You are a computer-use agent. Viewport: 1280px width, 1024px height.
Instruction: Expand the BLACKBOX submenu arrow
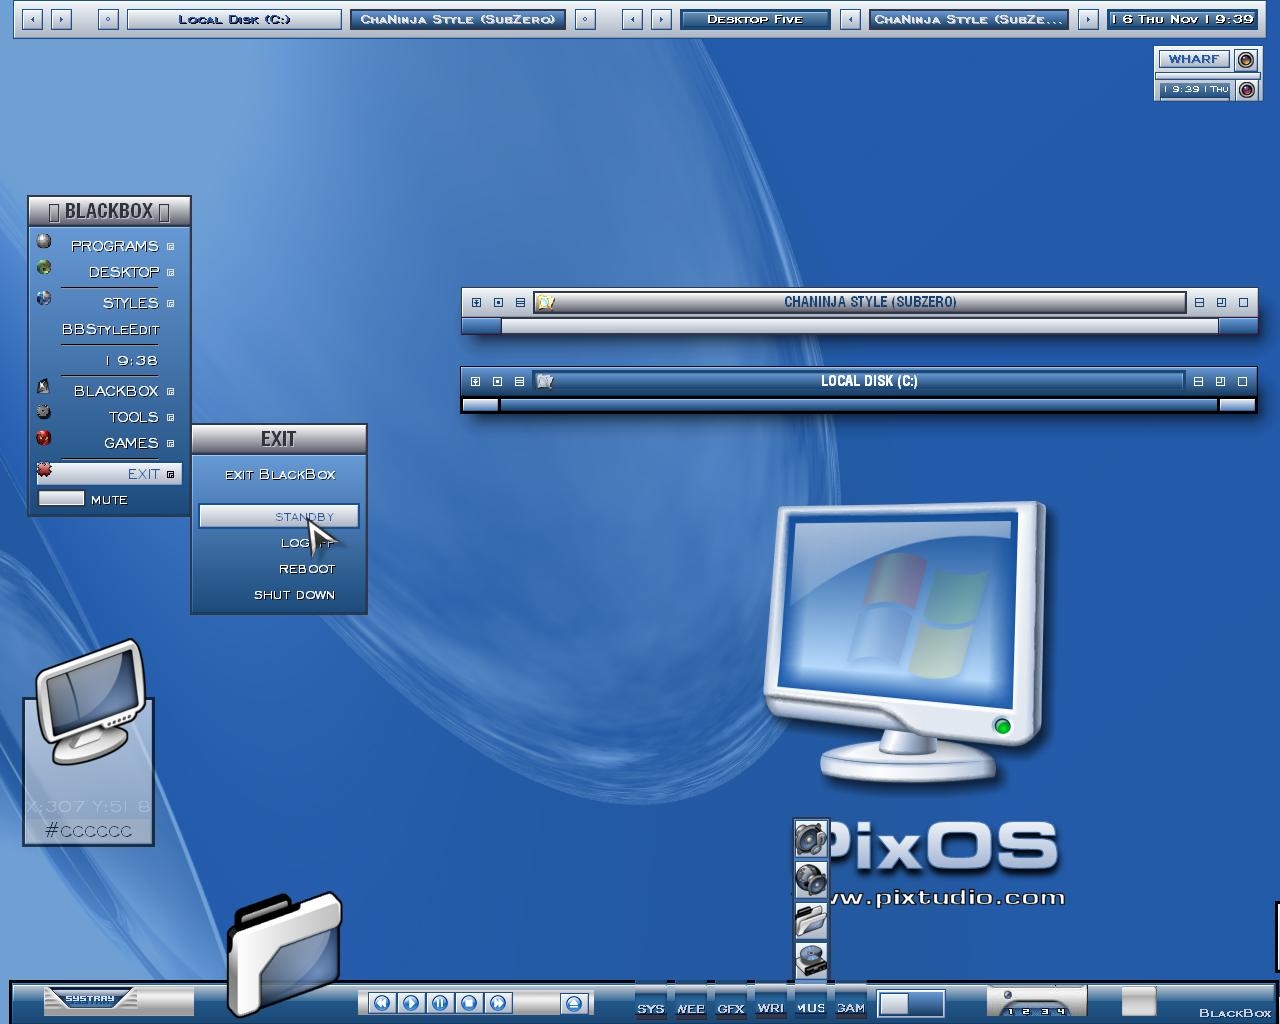[170, 391]
